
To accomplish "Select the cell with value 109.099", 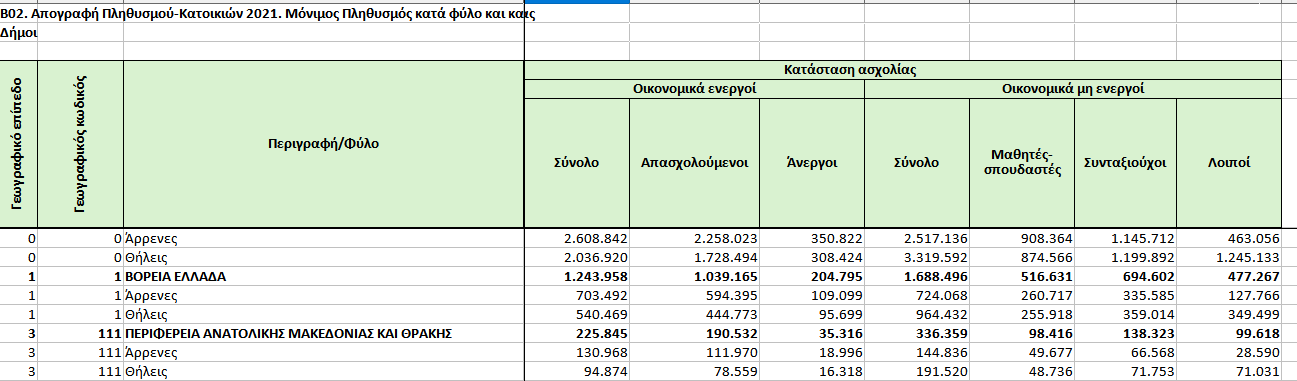I will (812, 296).
